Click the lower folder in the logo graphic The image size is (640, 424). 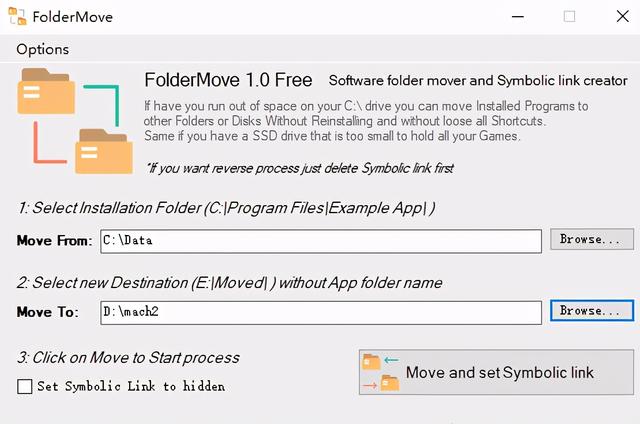pyautogui.click(x=104, y=151)
